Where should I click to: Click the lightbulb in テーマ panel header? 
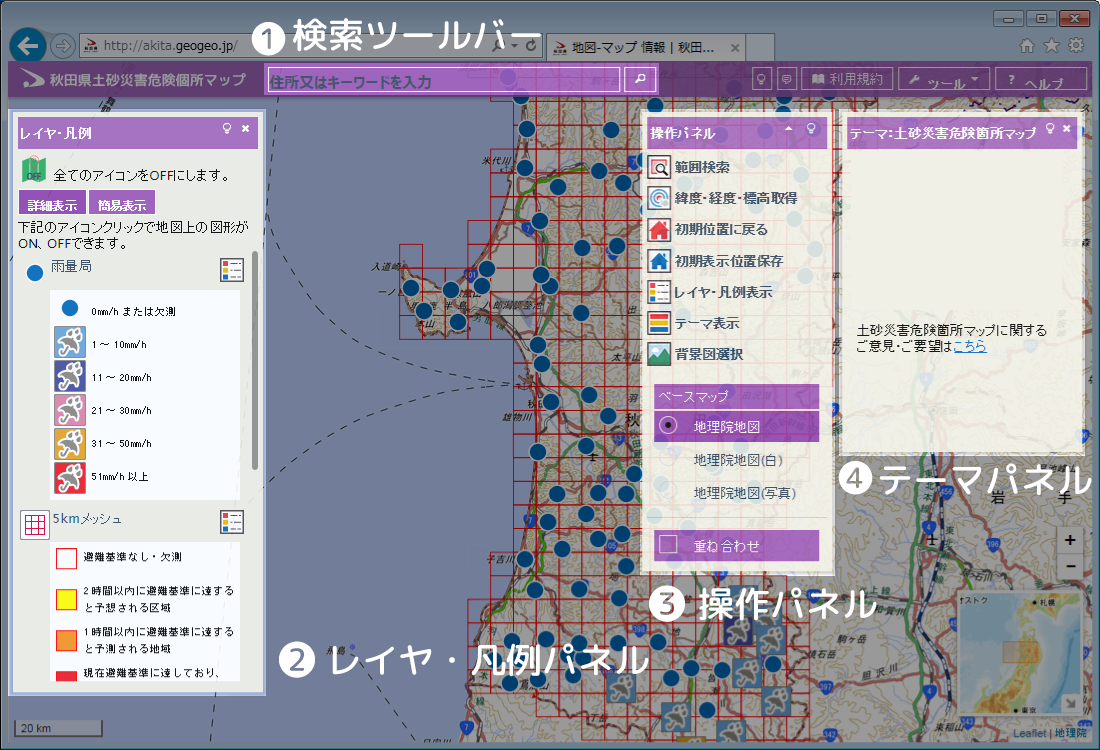[1050, 128]
